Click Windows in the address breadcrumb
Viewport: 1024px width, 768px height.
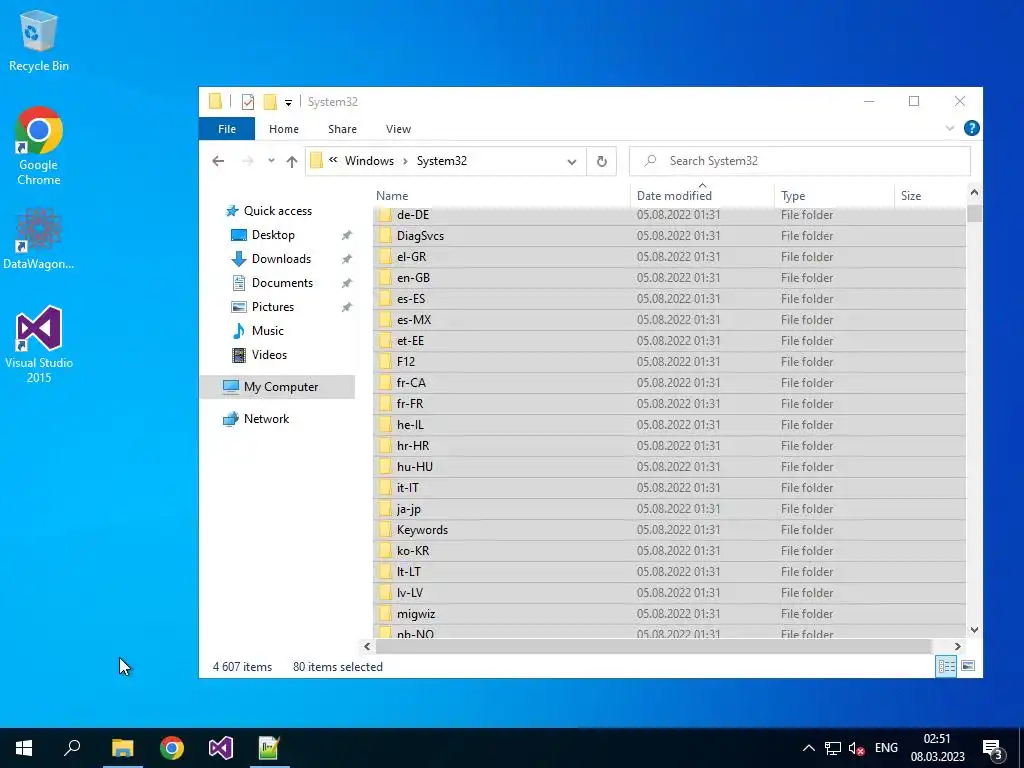coord(369,161)
